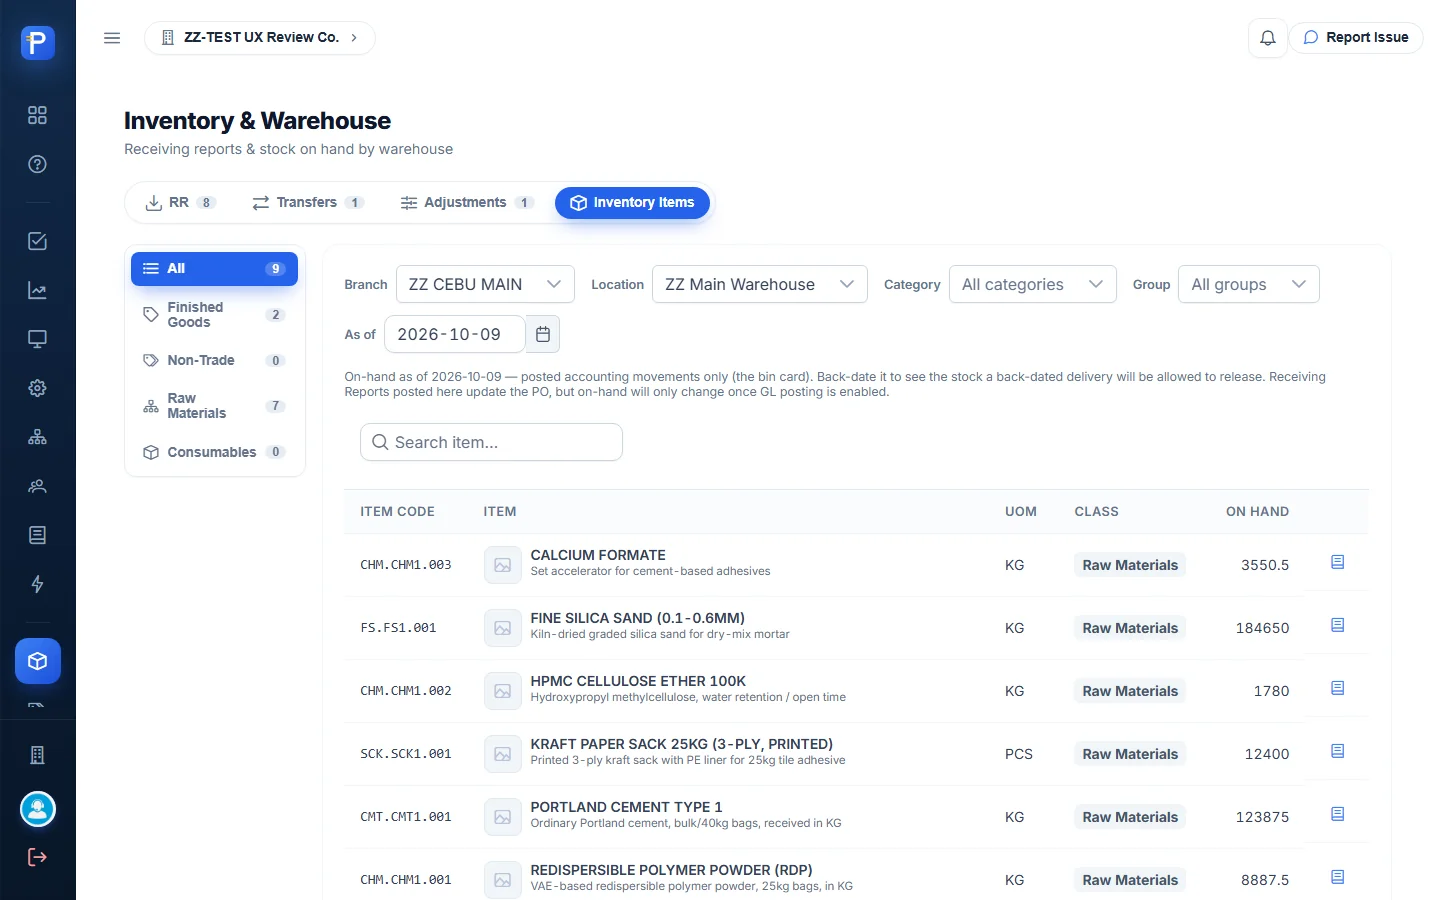Filter by Consumables class
Image resolution: width=1440 pixels, height=900 pixels.
pos(214,452)
